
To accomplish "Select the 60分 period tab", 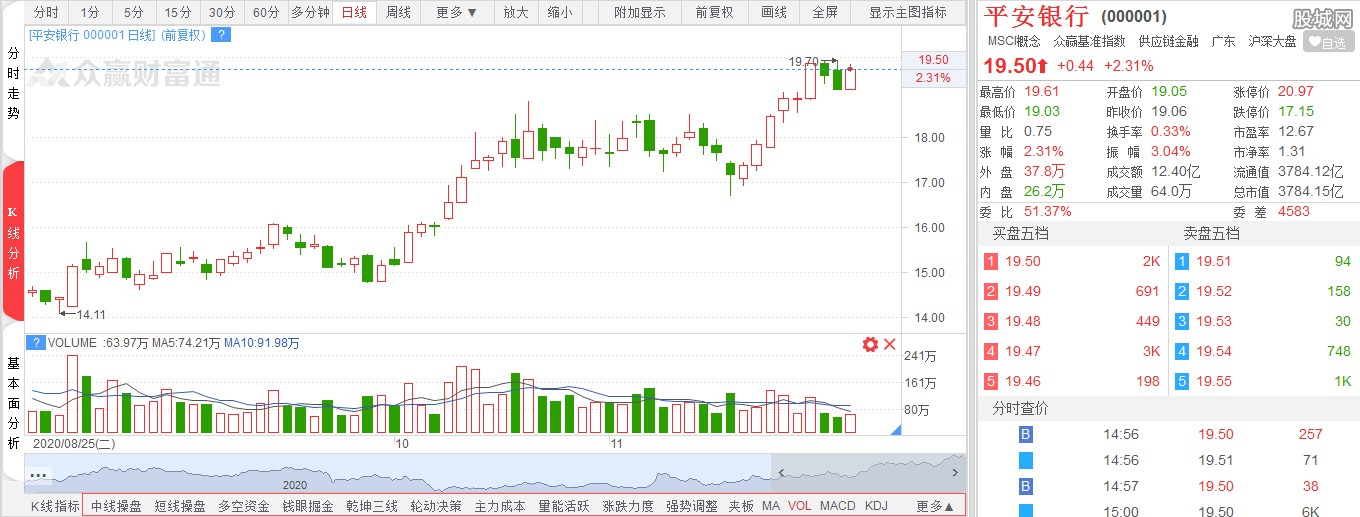I will (266, 13).
